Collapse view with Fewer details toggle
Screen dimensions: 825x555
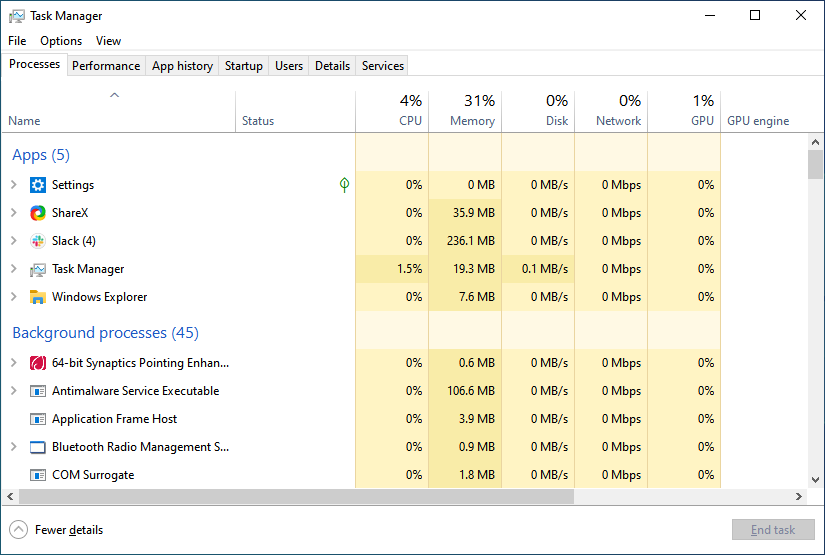pyautogui.click(x=57, y=530)
